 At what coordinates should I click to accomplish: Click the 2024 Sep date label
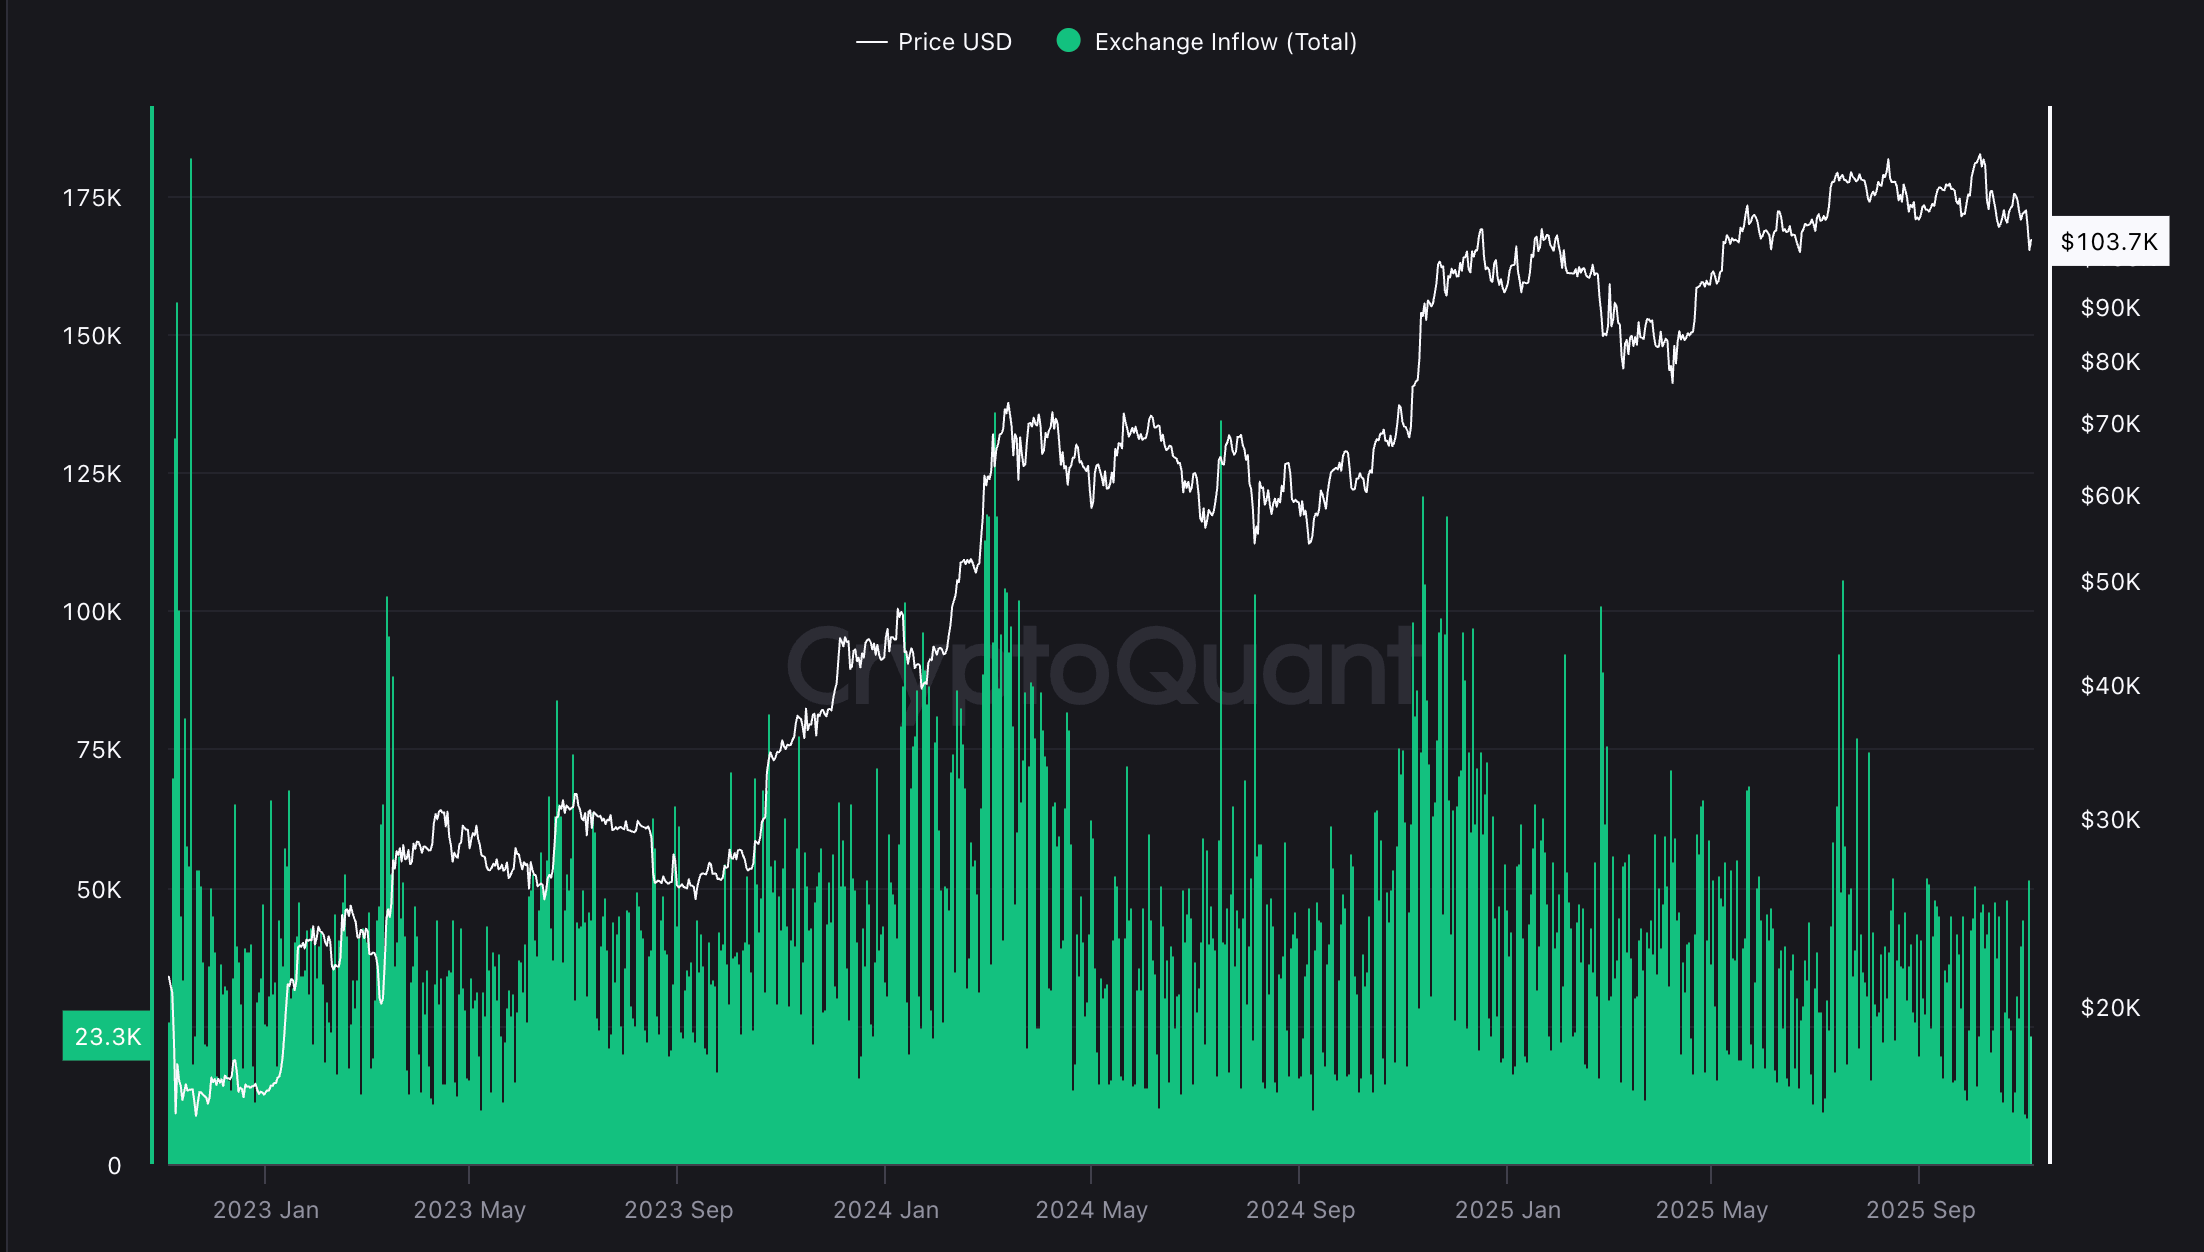[x=1300, y=1210]
